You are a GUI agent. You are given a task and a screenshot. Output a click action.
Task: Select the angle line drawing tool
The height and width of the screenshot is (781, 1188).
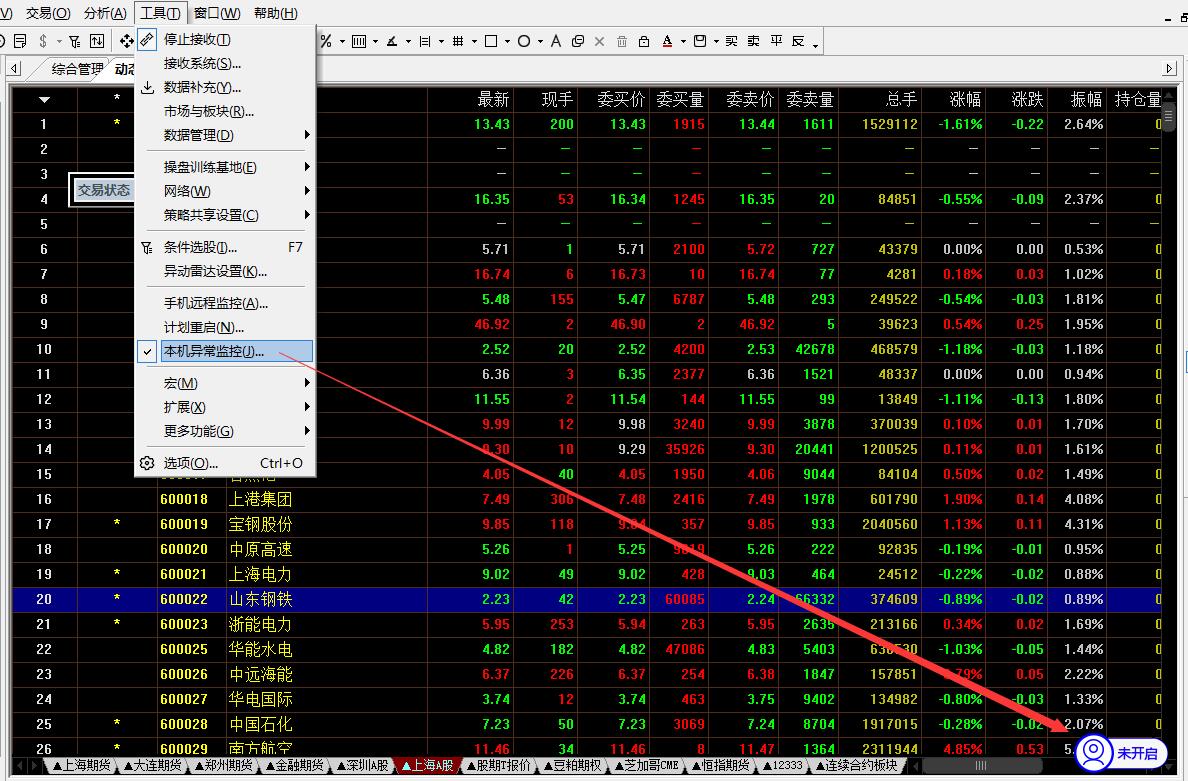pos(392,41)
